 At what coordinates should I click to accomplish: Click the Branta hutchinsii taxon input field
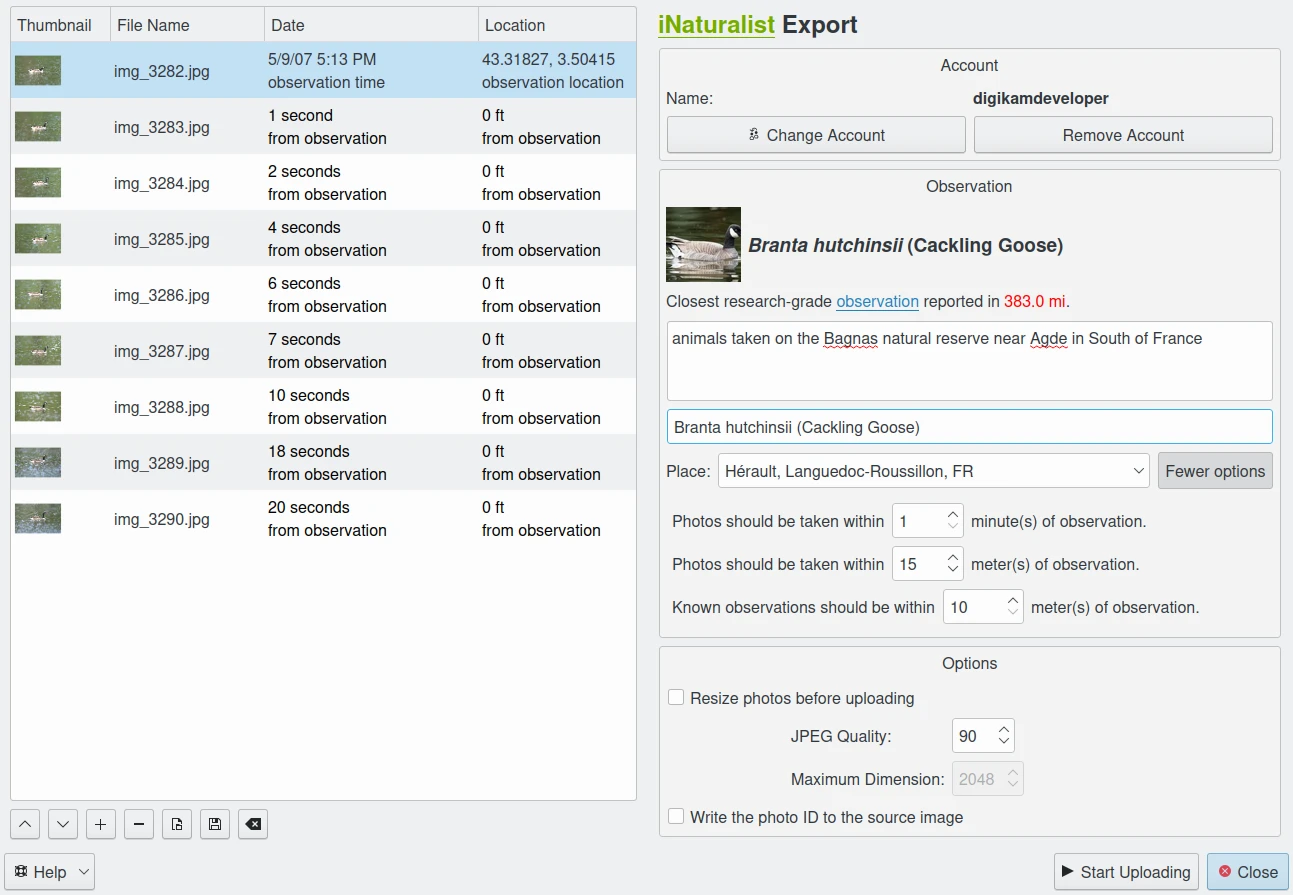tap(968, 427)
